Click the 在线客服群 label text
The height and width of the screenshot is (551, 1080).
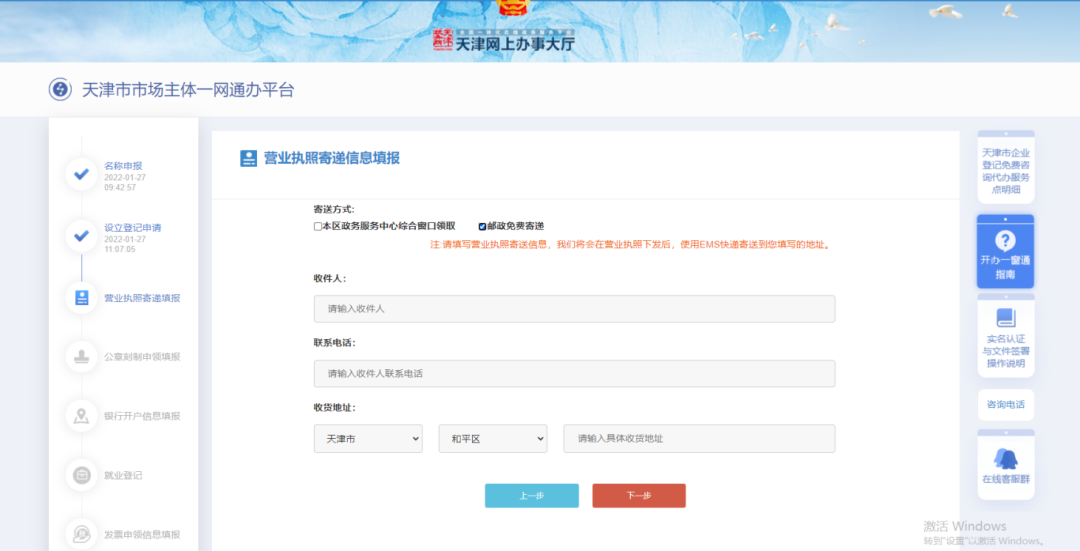point(1006,479)
